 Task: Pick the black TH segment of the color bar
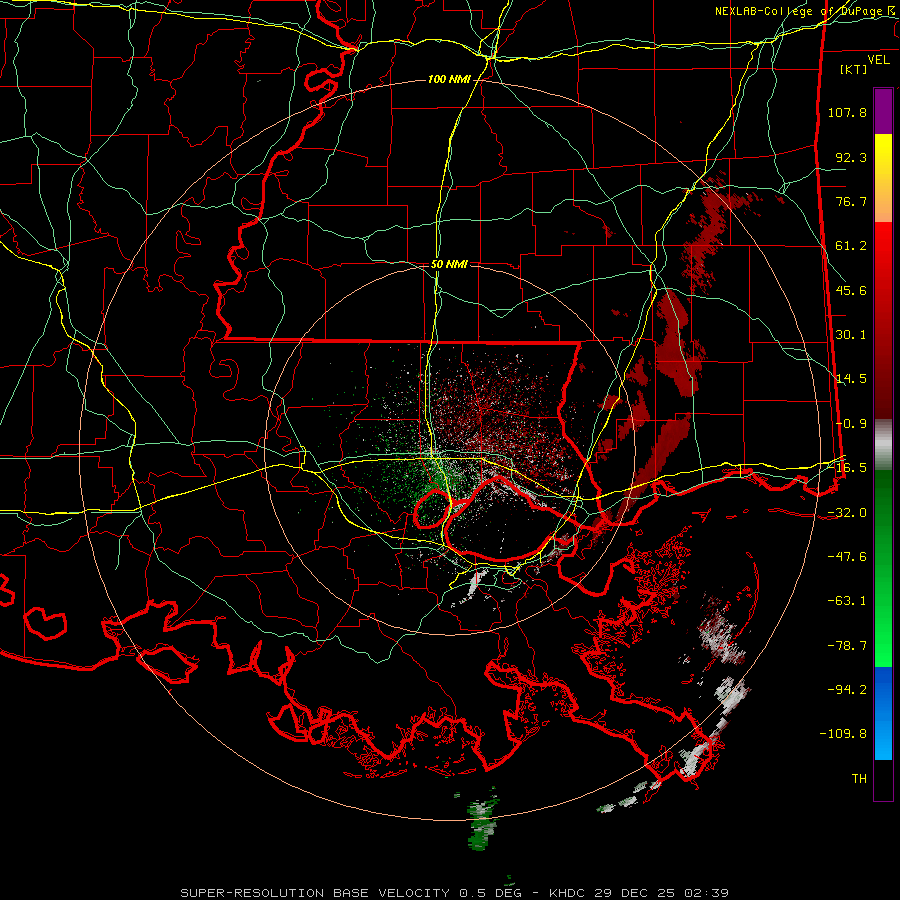(883, 779)
